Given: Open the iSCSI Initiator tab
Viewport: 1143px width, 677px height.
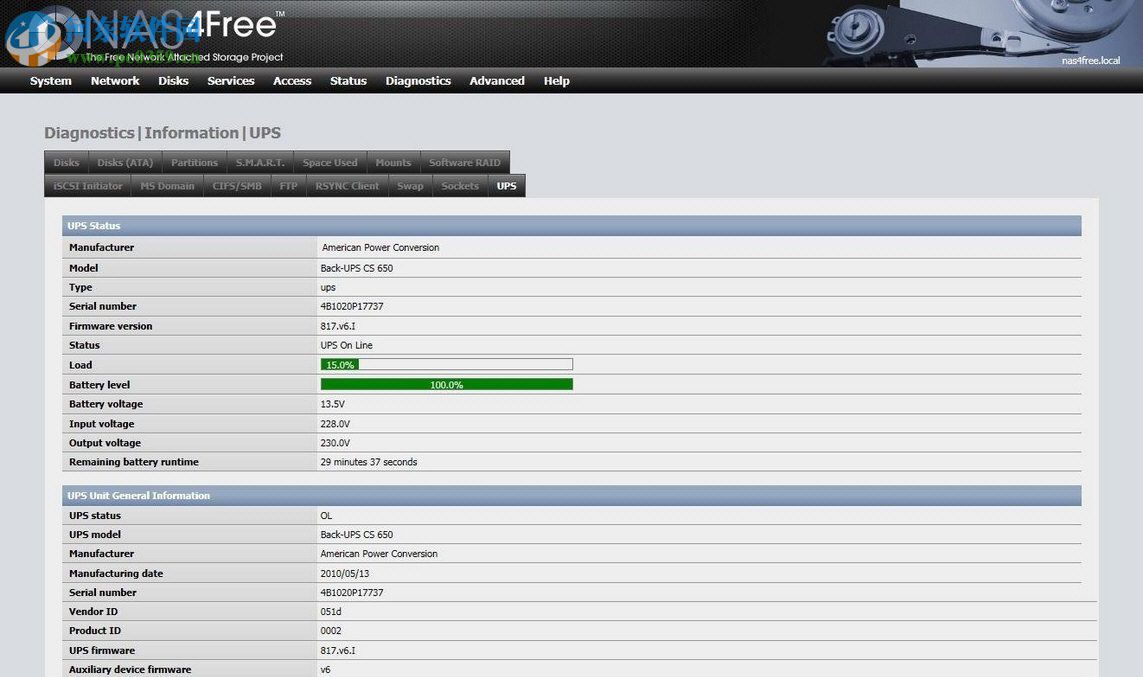Looking at the screenshot, I should click(86, 185).
